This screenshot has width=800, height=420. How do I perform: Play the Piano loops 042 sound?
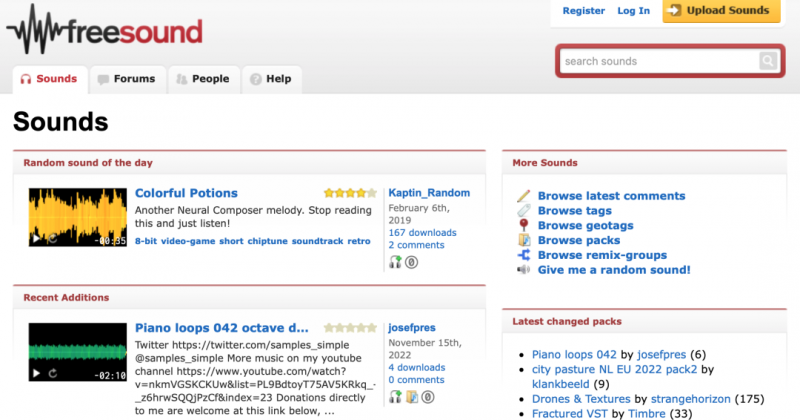tap(36, 373)
